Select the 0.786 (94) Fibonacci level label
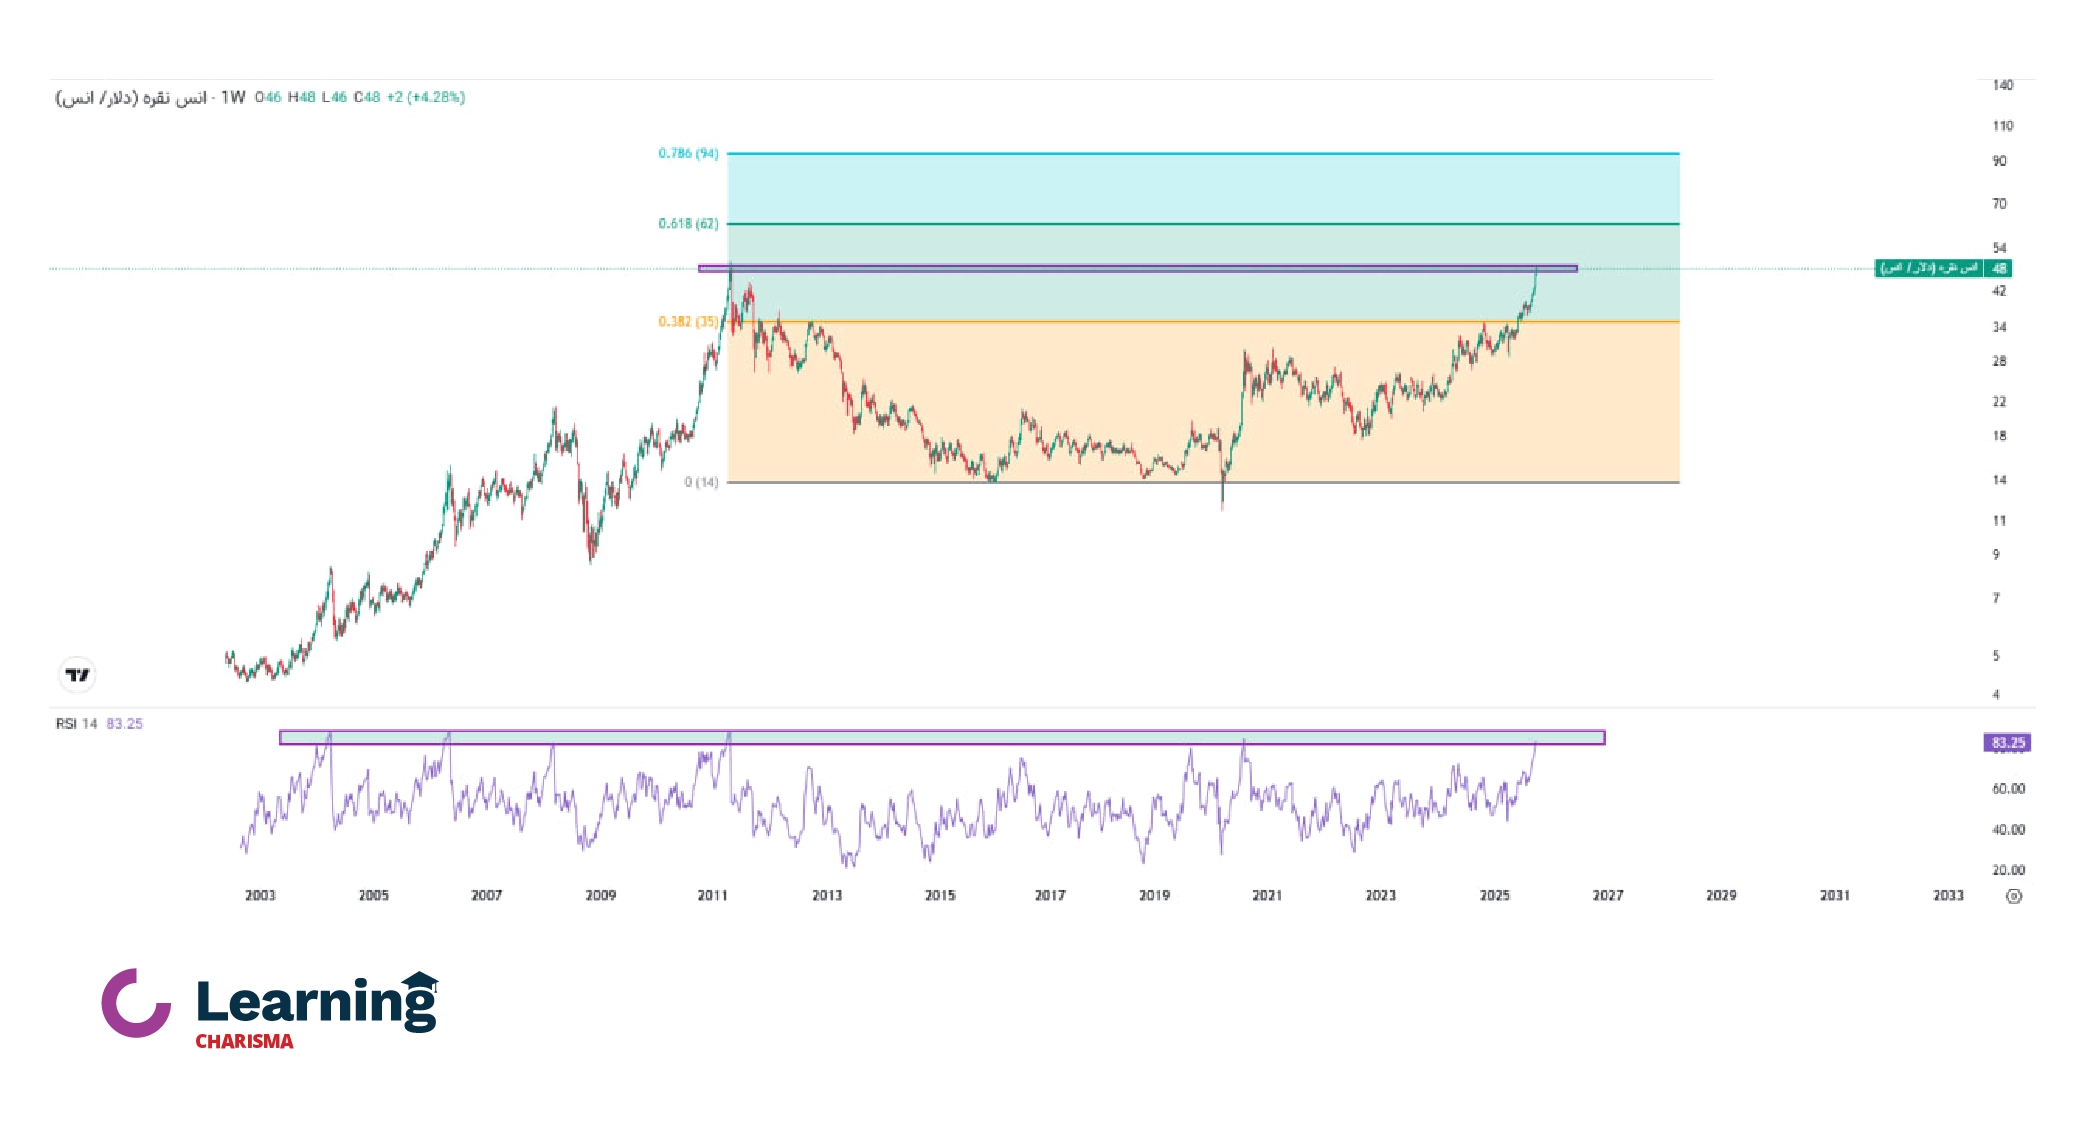 coord(688,153)
